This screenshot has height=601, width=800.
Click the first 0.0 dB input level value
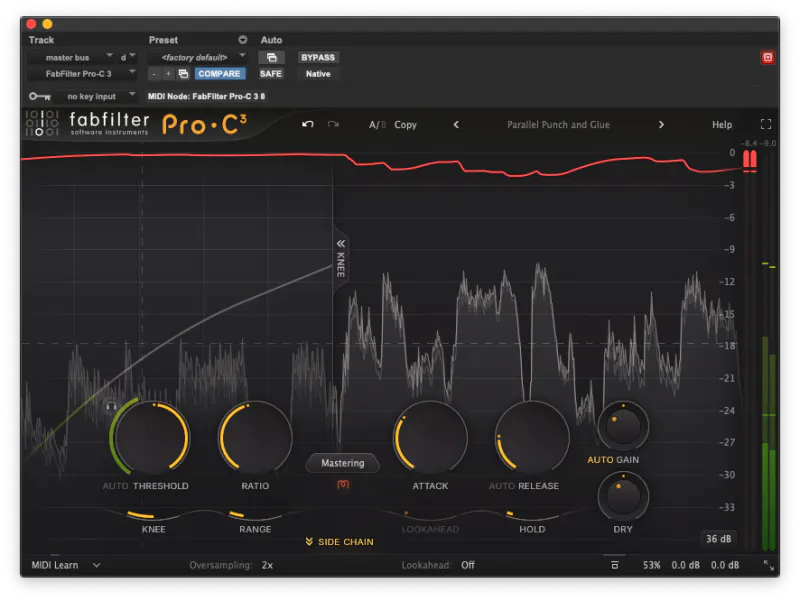[x=685, y=565]
